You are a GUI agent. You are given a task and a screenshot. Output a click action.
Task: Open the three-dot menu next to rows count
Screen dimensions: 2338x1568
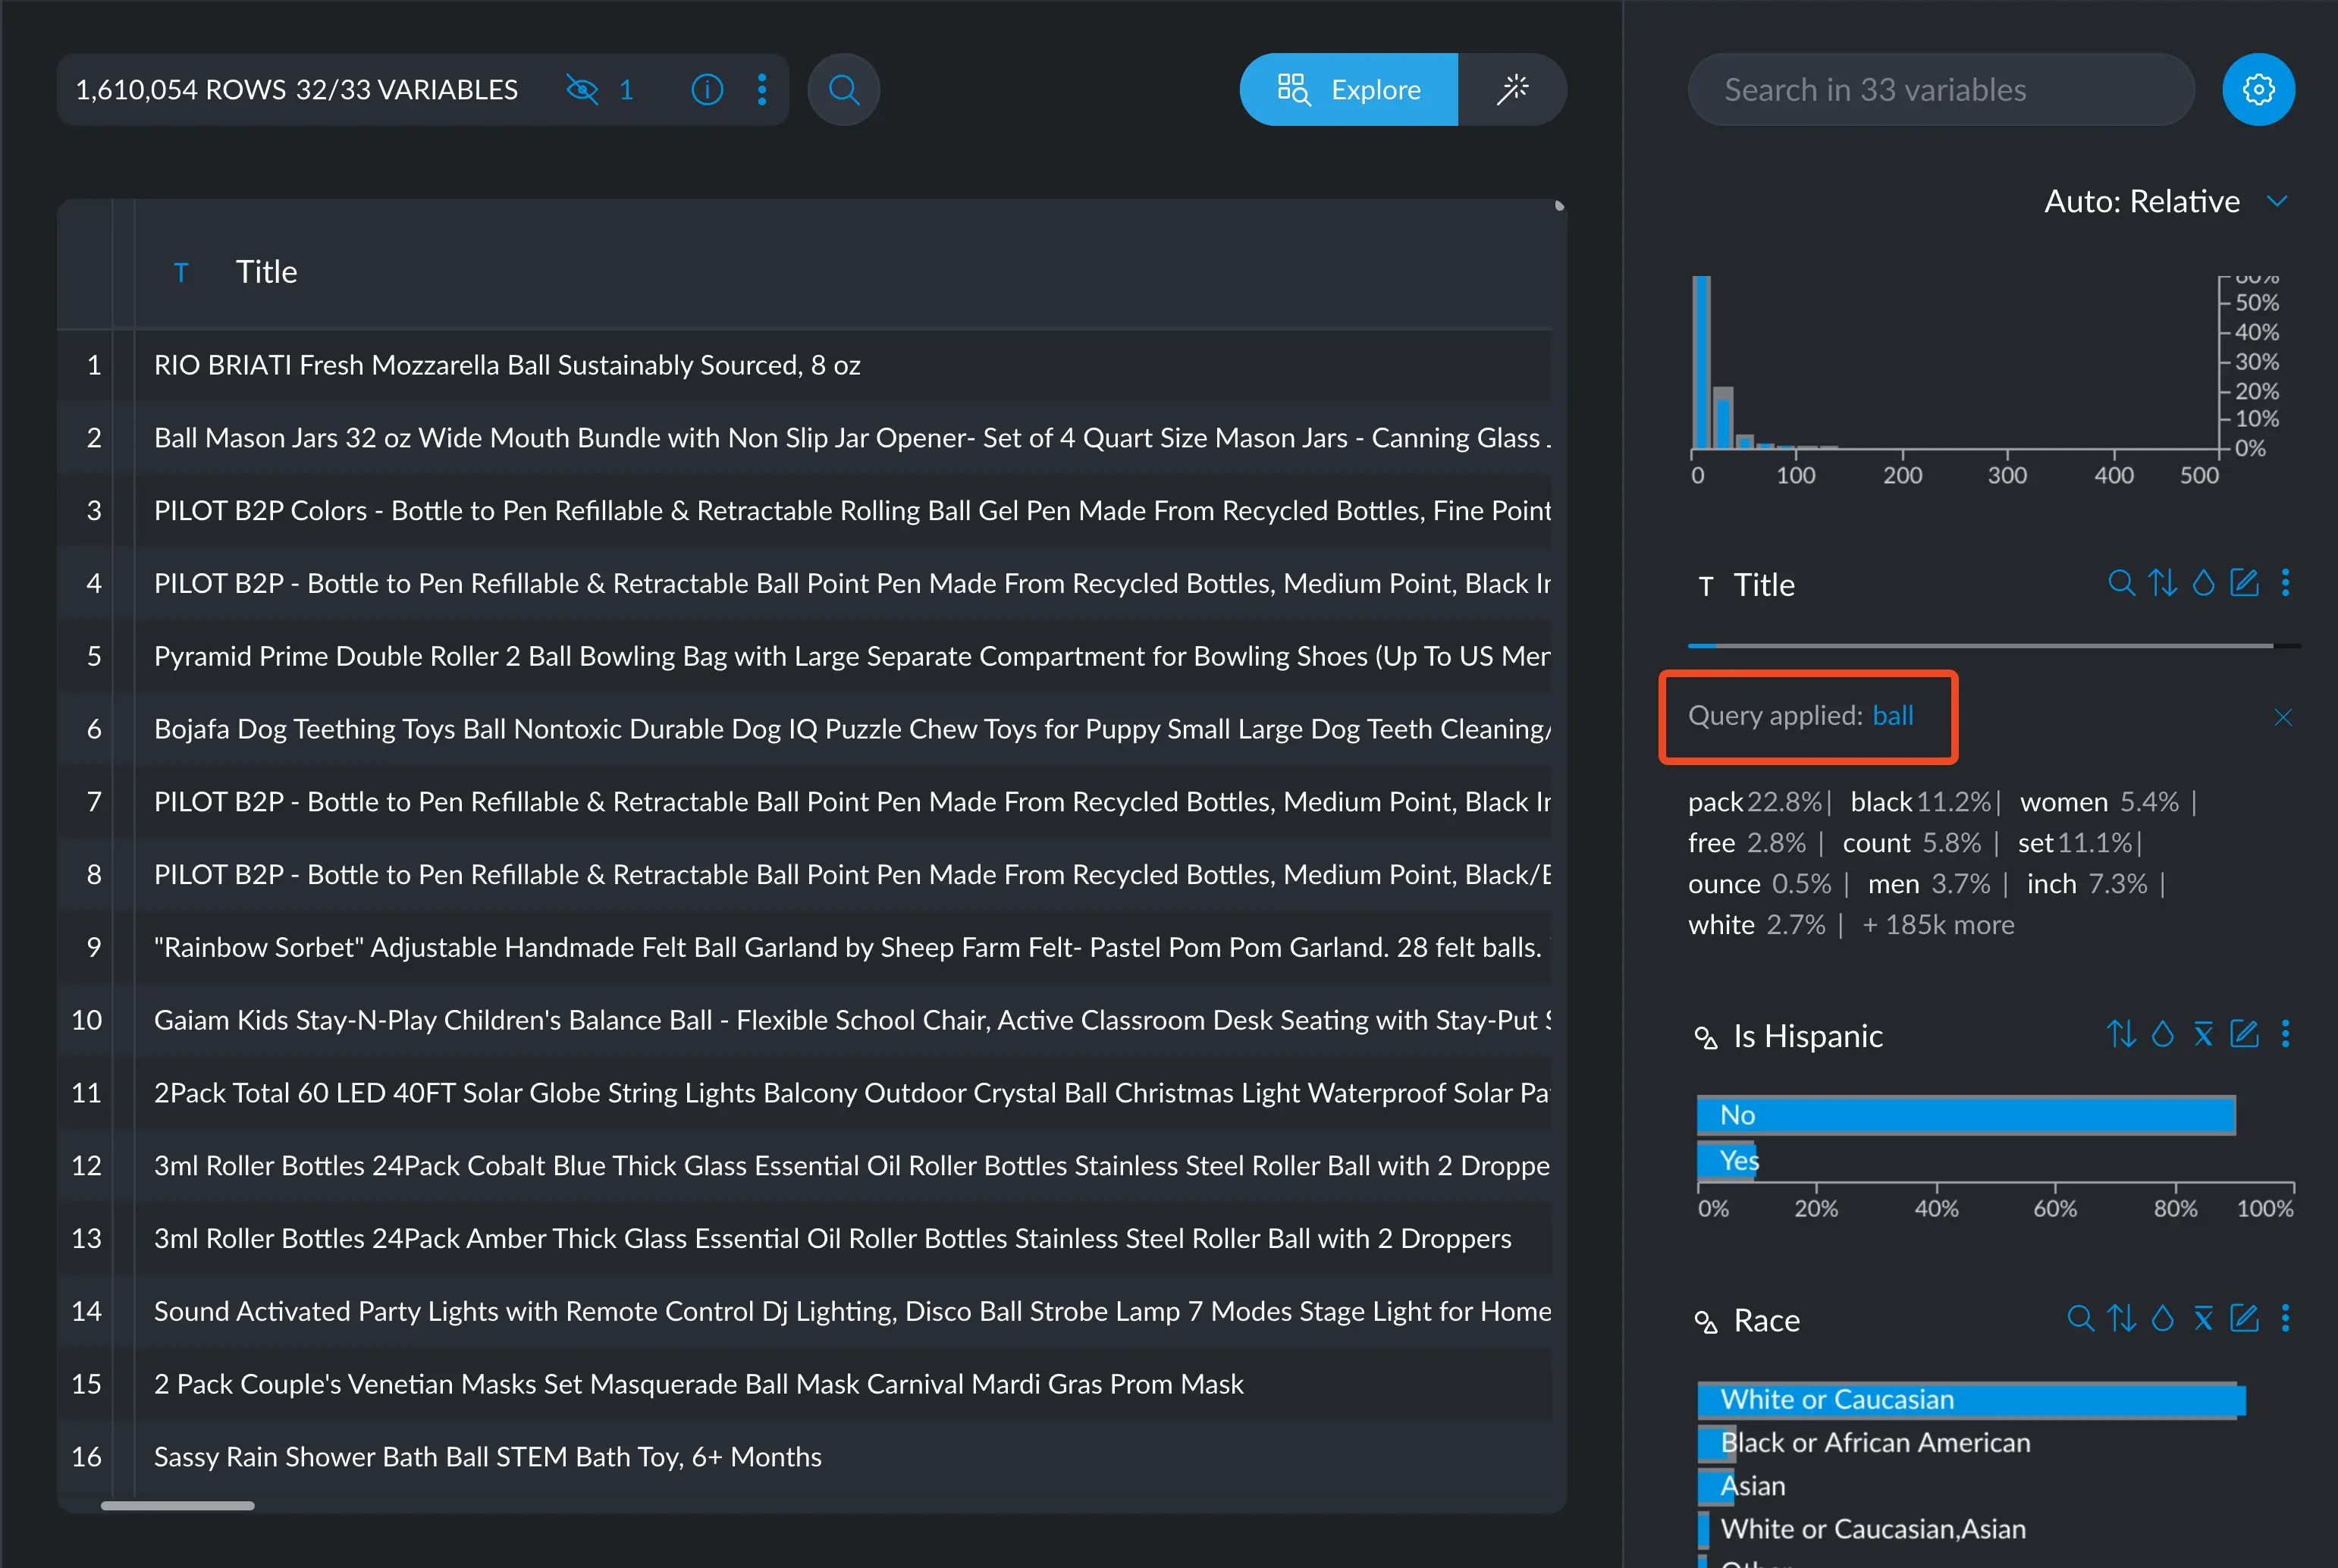[x=762, y=90]
